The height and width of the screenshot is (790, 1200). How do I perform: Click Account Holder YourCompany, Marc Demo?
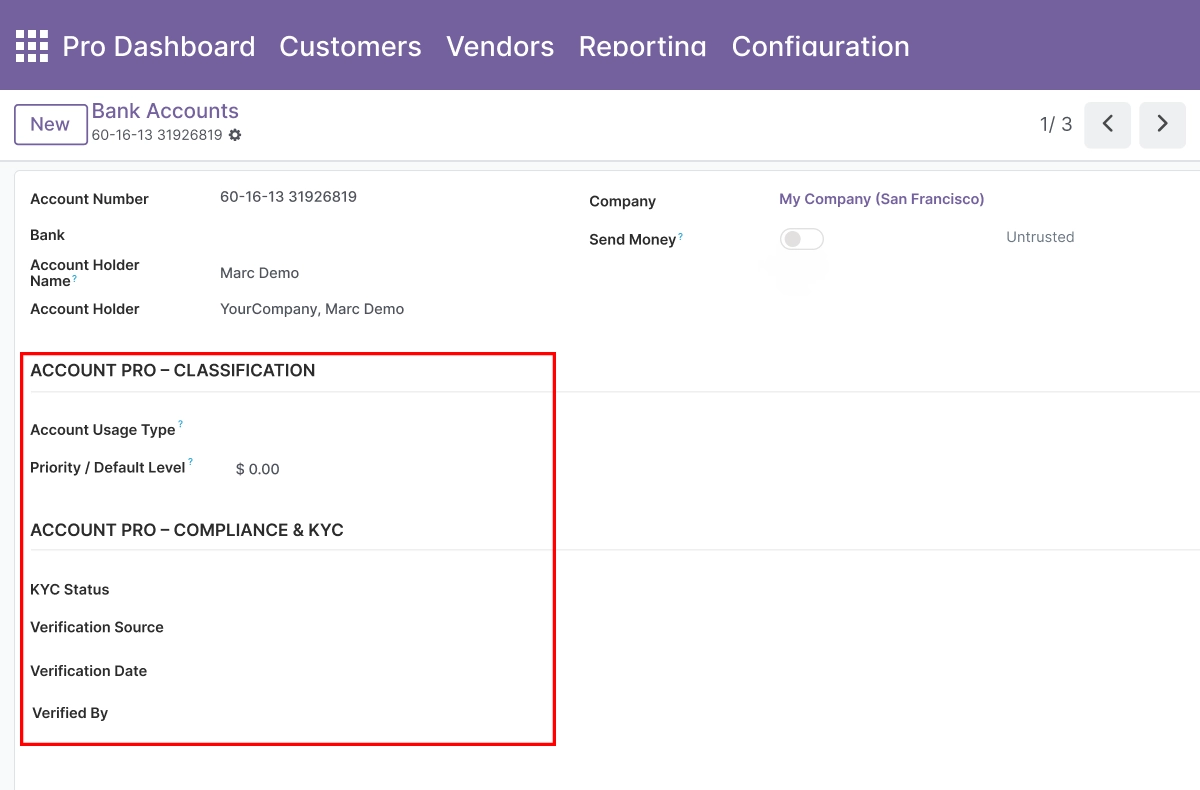[312, 309]
